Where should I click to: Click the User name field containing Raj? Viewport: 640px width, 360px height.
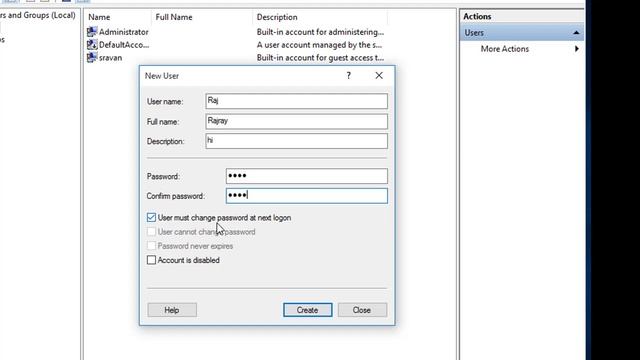297,101
